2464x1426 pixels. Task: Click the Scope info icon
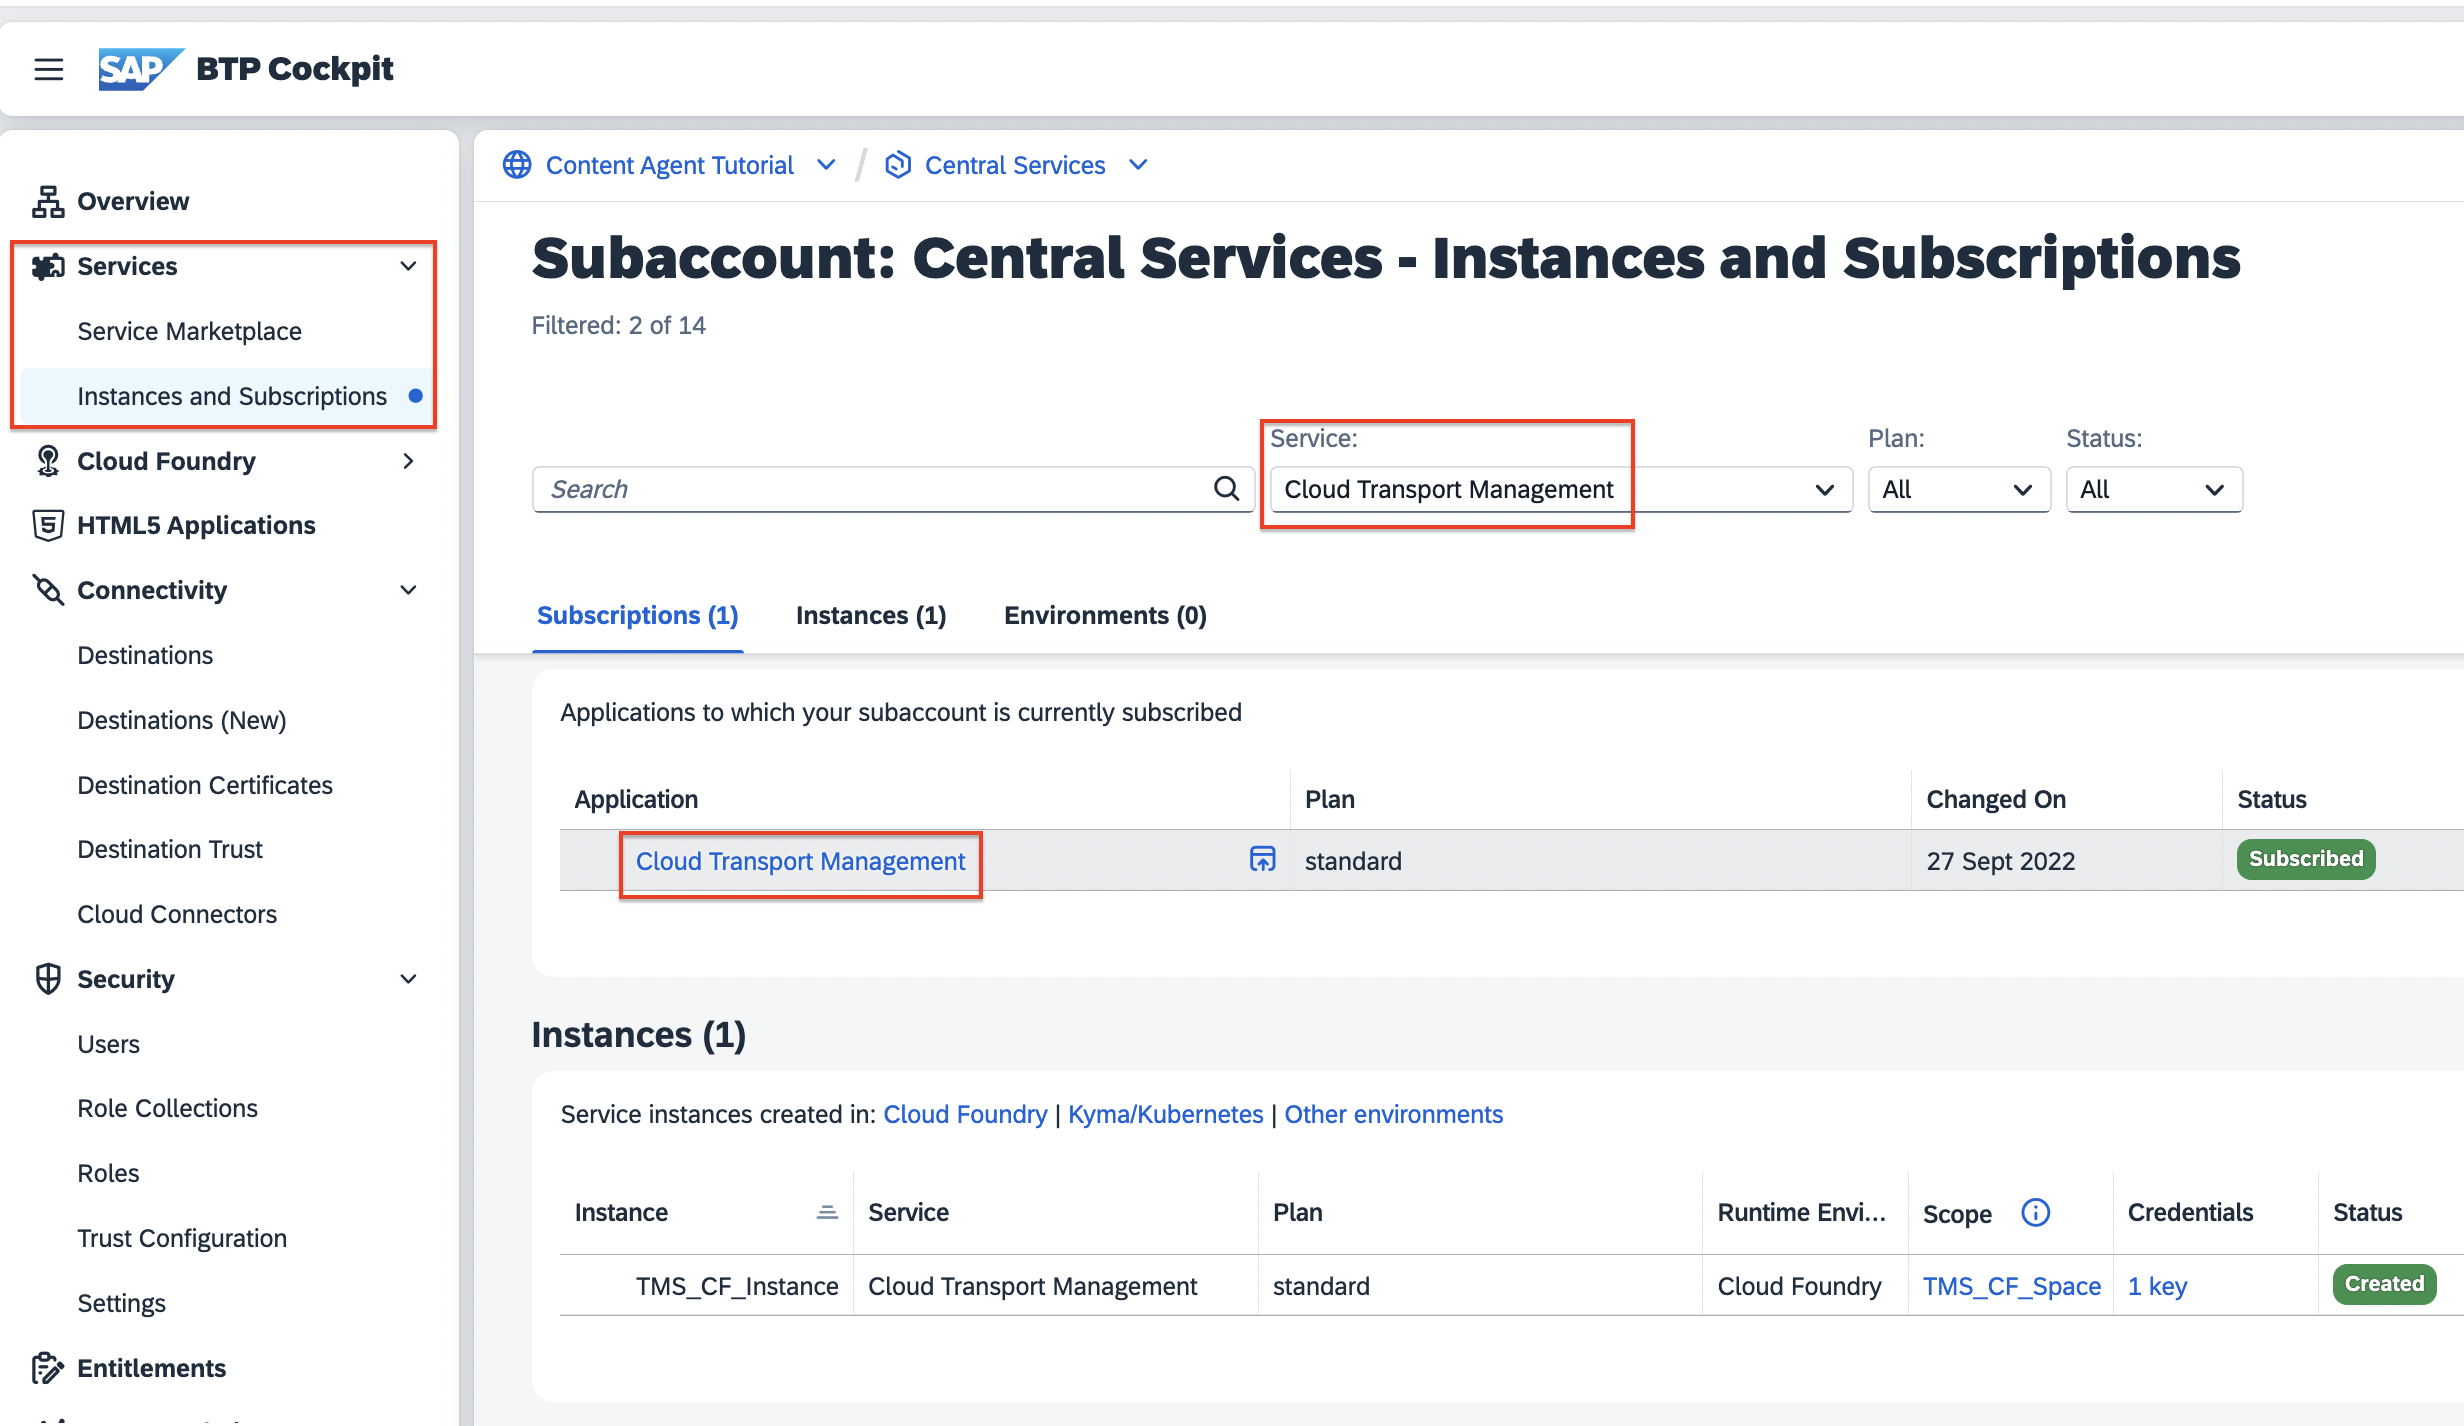(x=2035, y=1213)
